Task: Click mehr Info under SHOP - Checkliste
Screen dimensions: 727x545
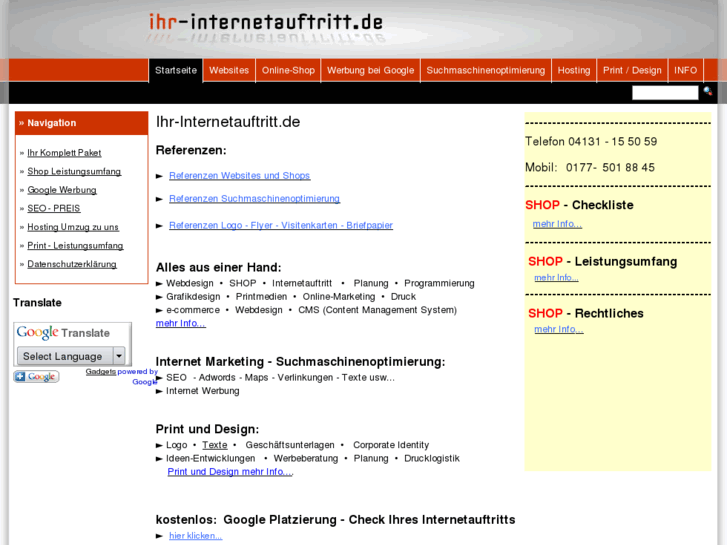Action: [x=557, y=224]
